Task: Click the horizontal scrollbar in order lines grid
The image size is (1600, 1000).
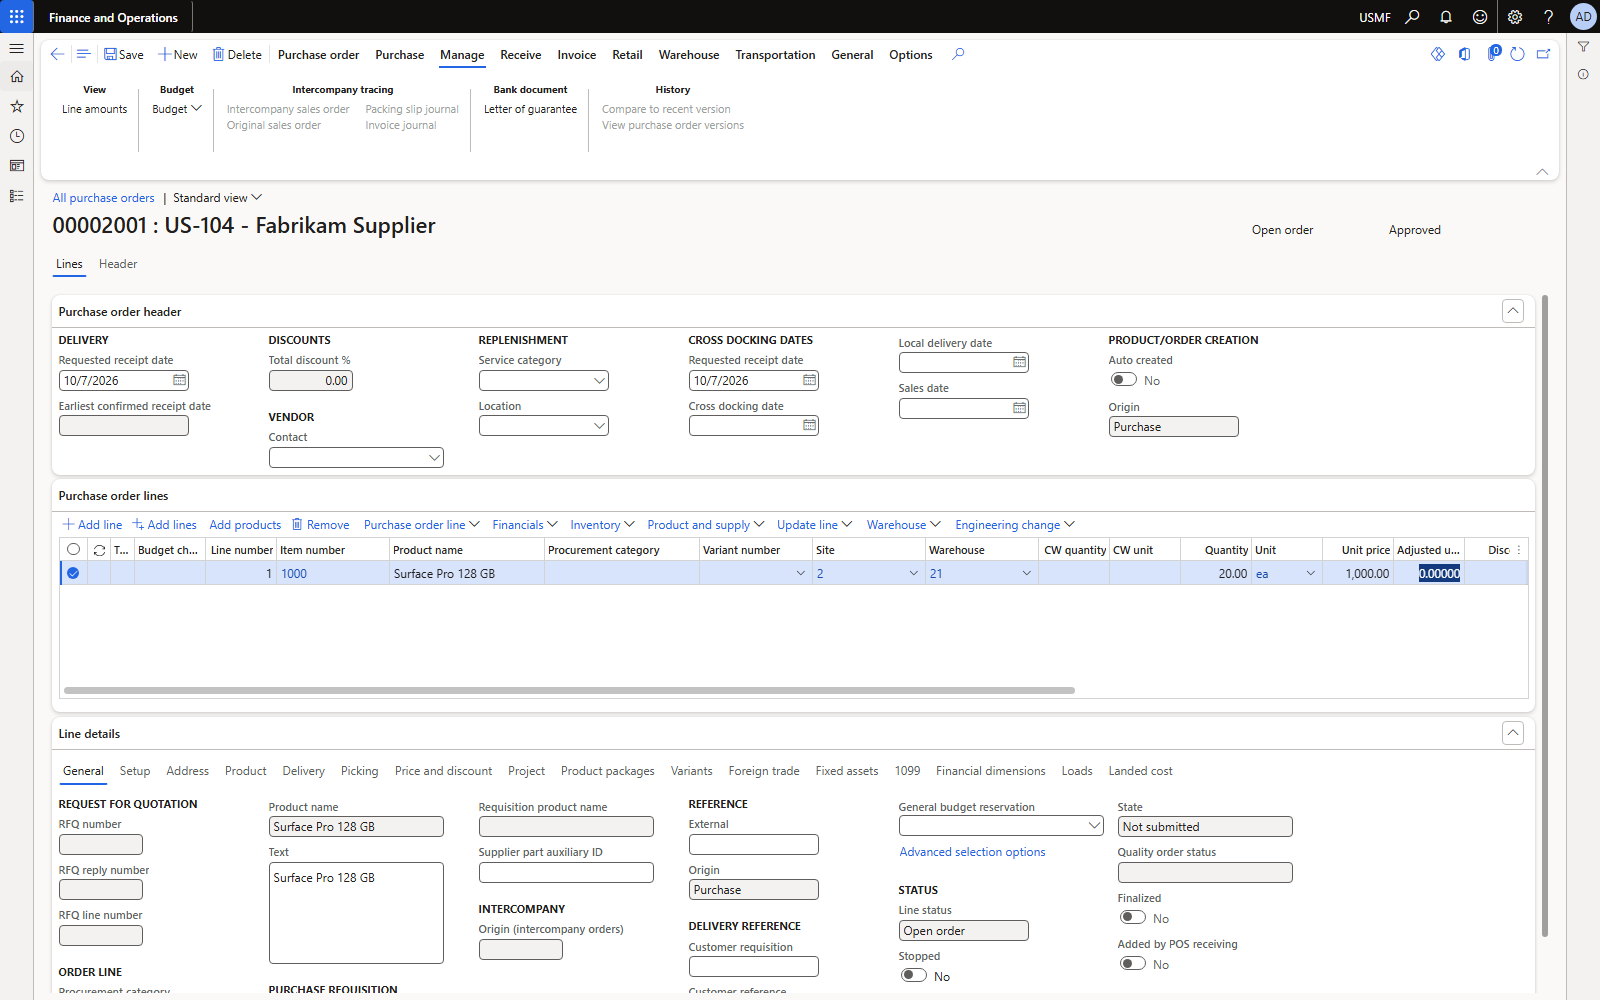Action: 569,690
